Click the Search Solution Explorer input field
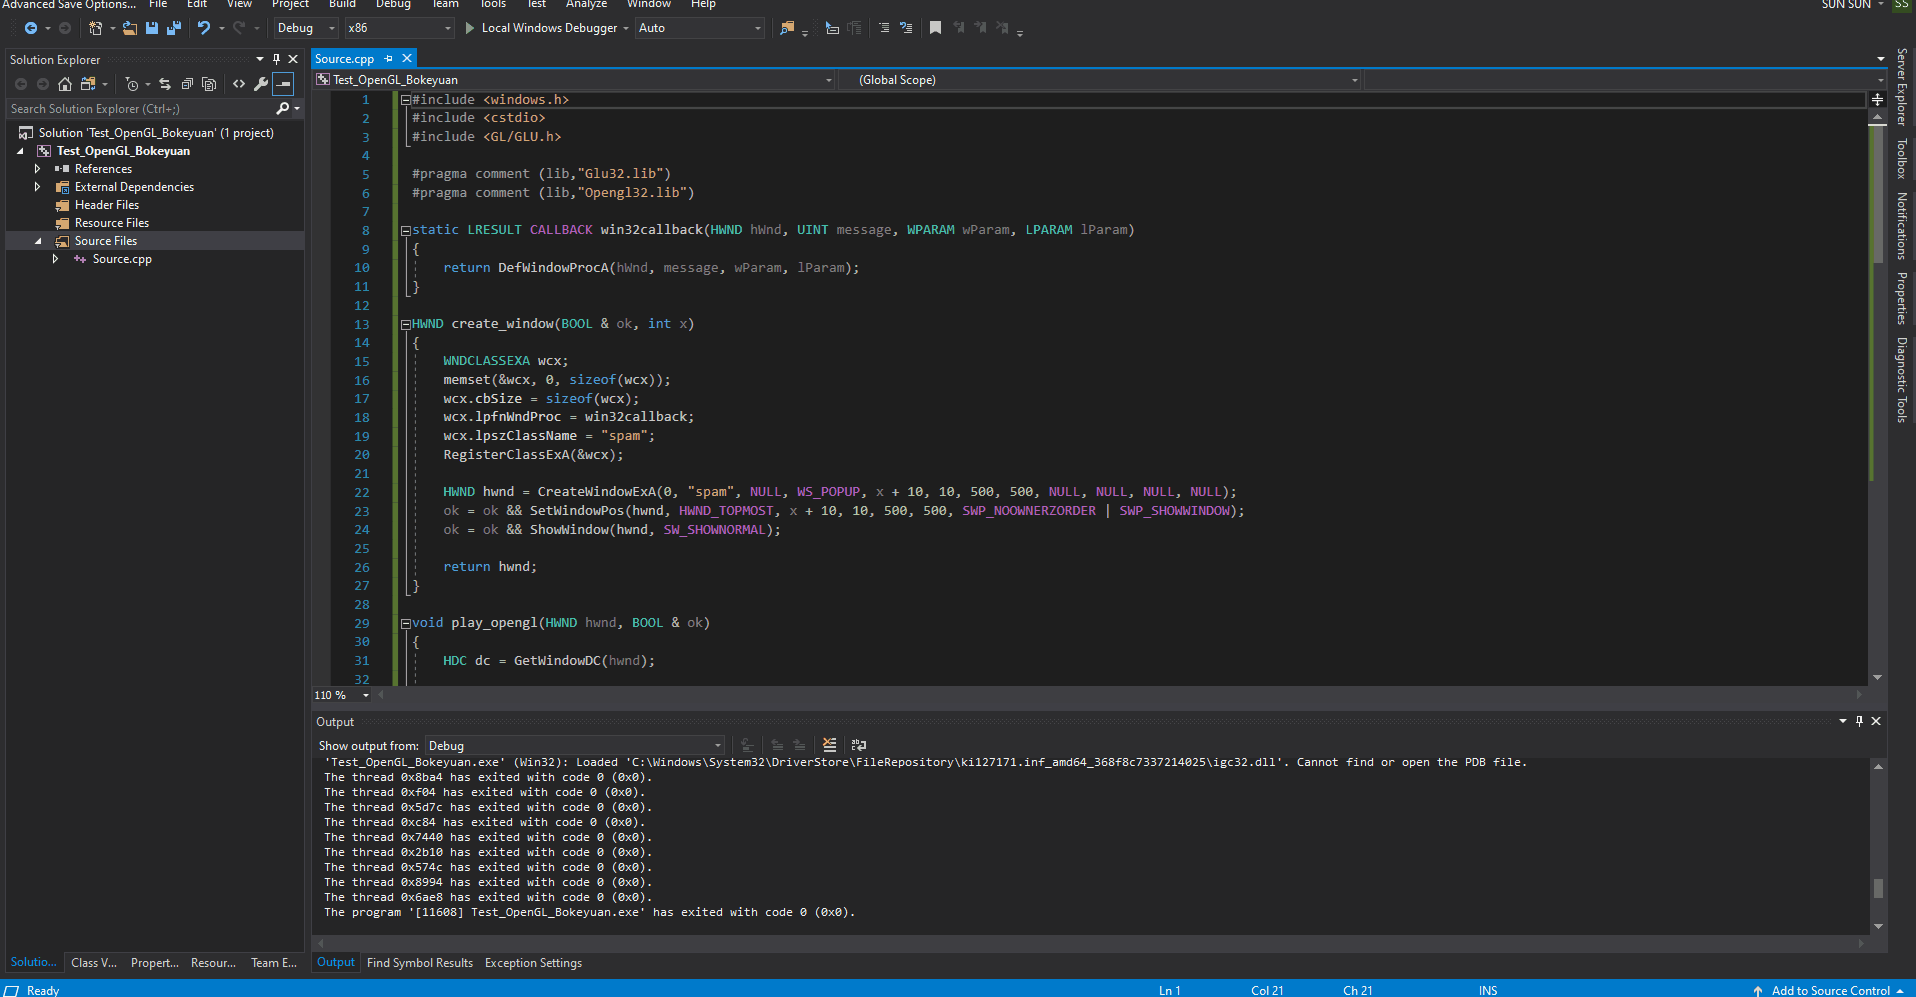The width and height of the screenshot is (1916, 997). coord(140,109)
